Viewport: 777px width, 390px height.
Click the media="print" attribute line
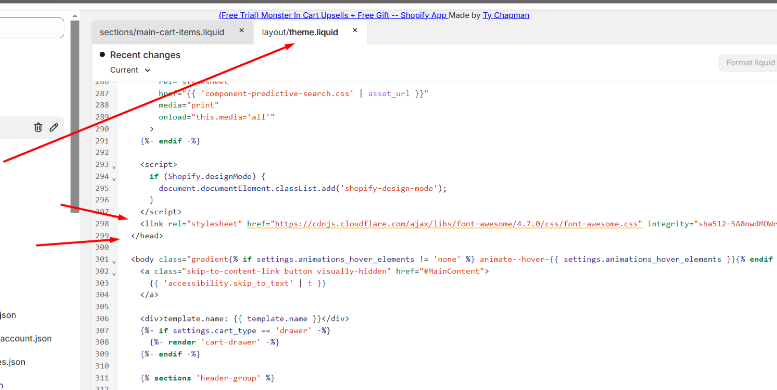click(x=188, y=105)
